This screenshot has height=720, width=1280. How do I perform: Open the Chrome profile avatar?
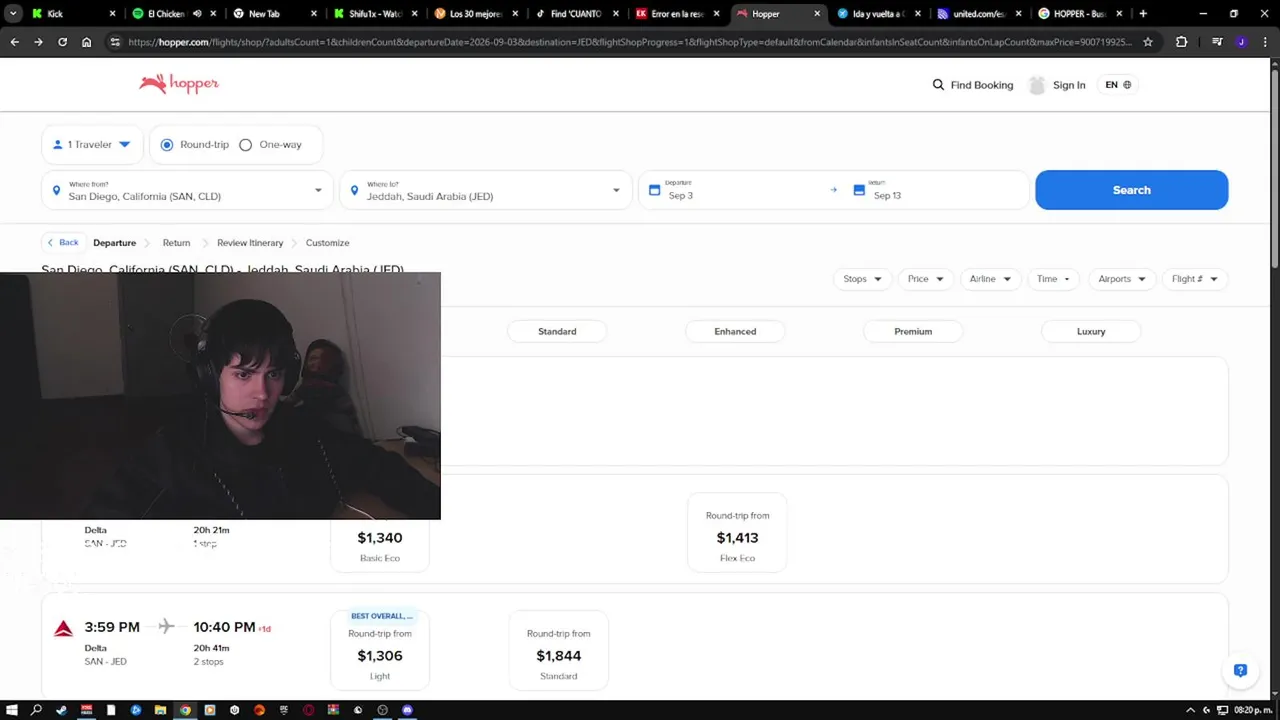[x=1241, y=42]
